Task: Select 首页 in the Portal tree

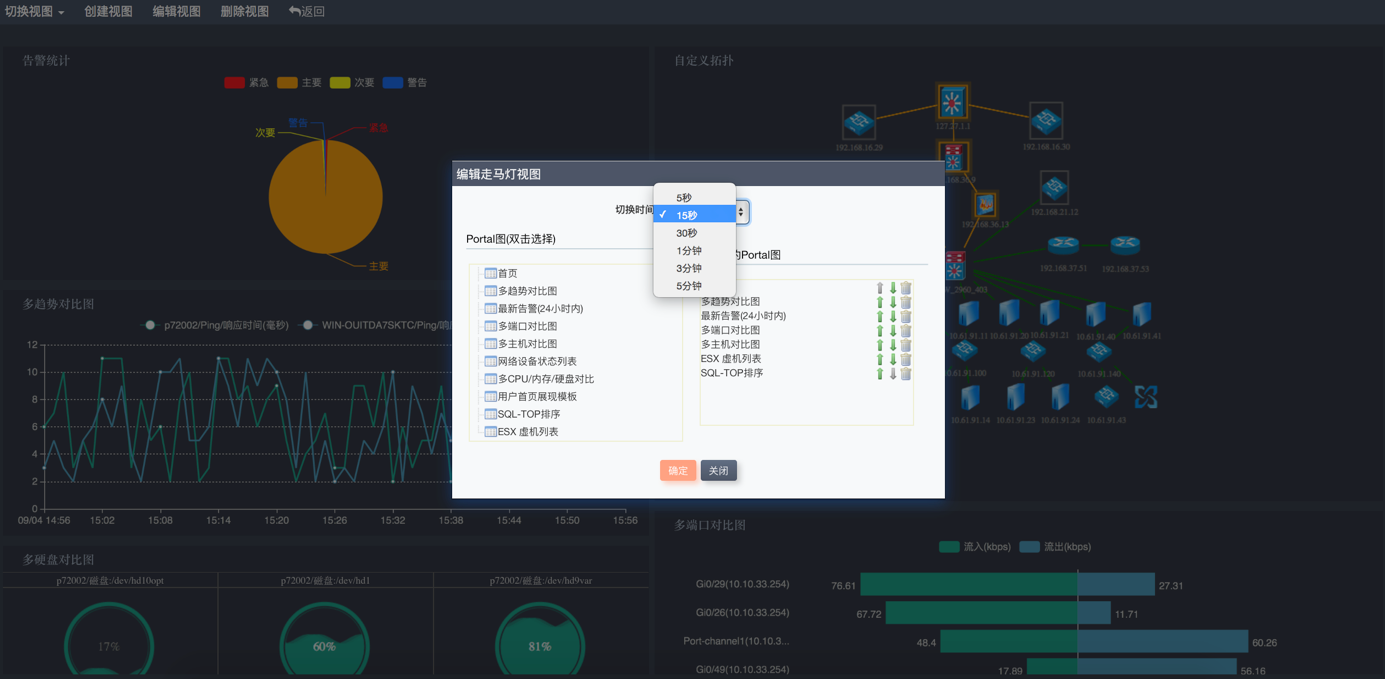Action: (507, 273)
